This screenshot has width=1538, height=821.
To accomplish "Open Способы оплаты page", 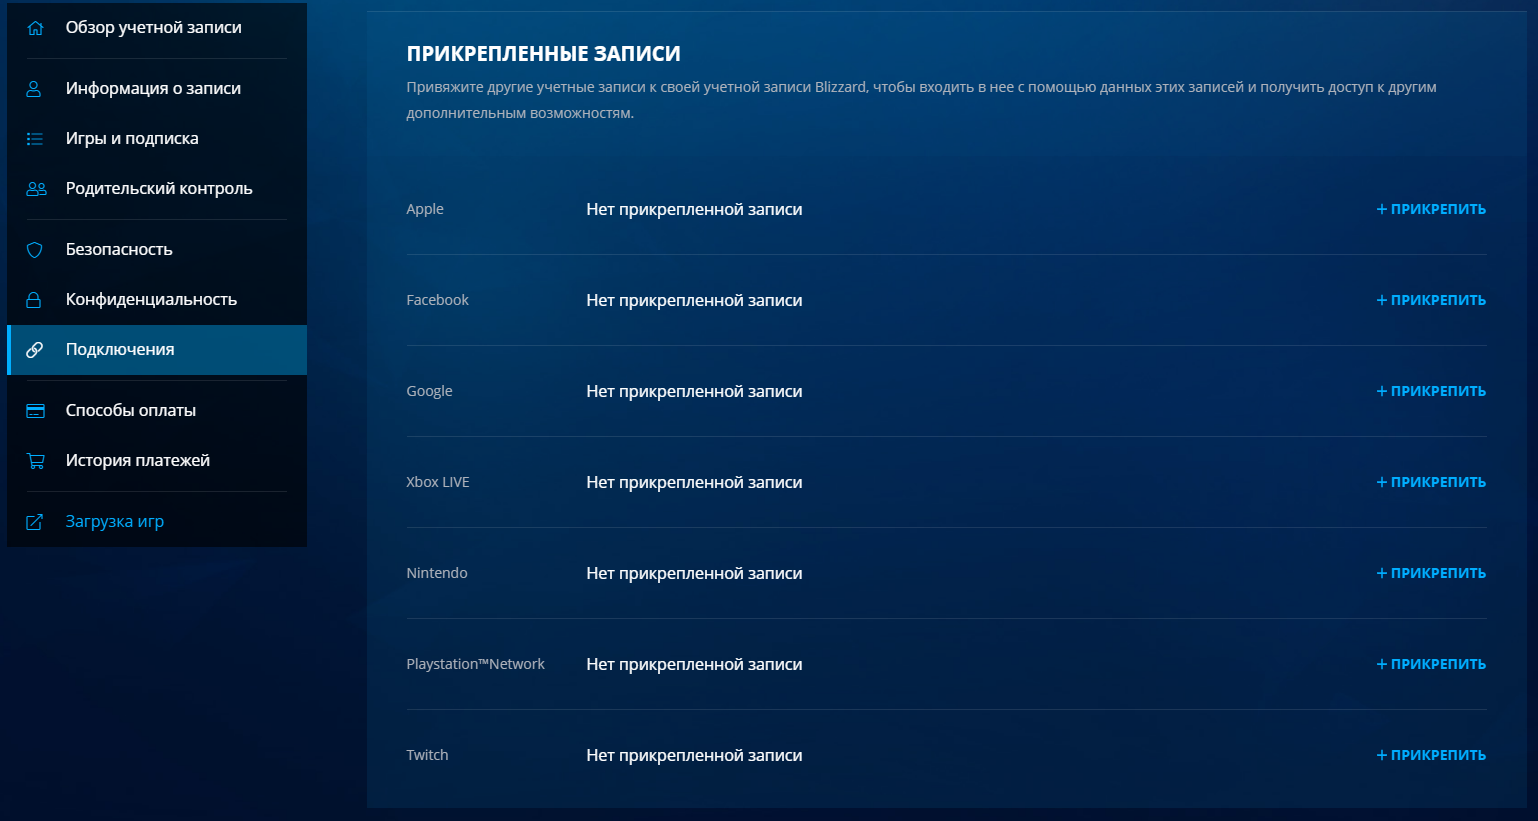I will pyautogui.click(x=157, y=411).
